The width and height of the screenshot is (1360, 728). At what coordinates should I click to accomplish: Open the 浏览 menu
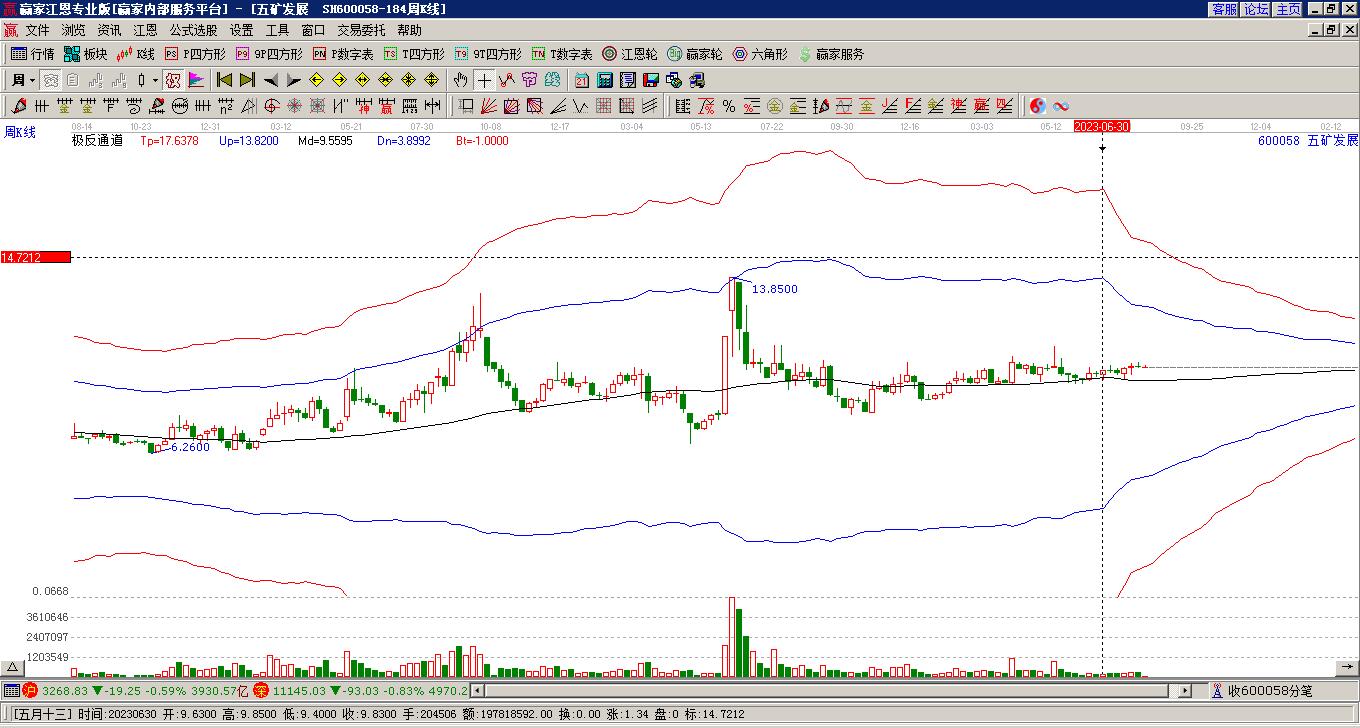[73, 31]
